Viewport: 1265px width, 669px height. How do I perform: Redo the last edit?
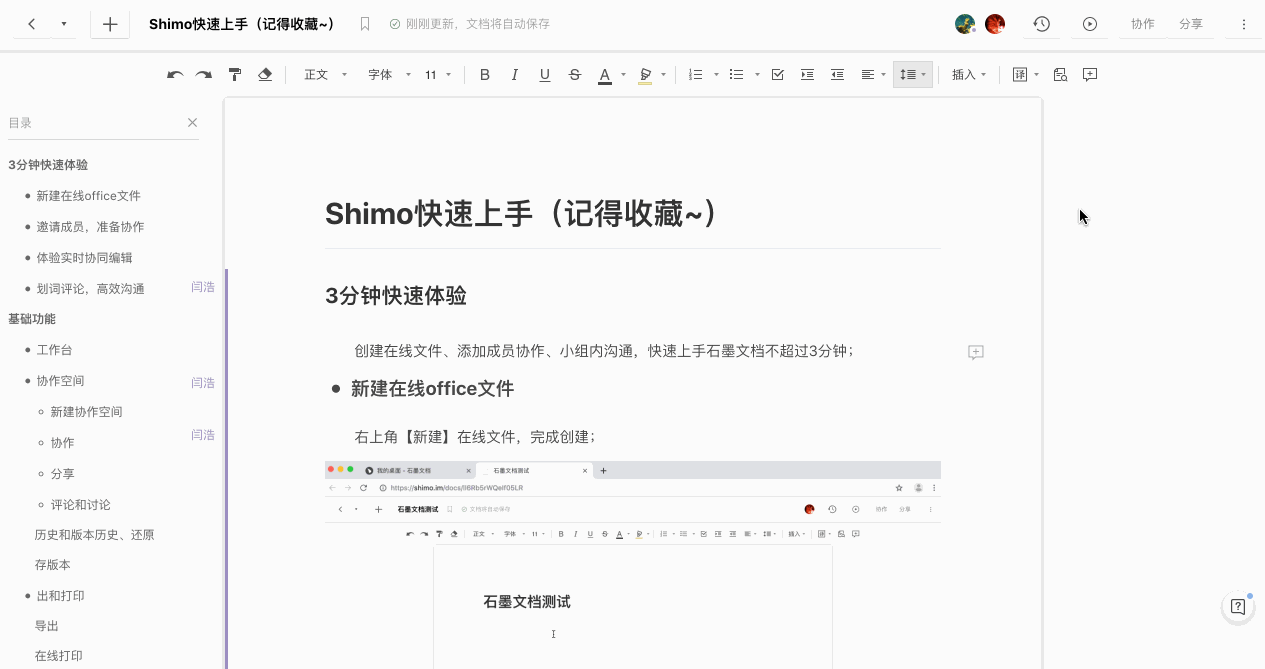coord(204,75)
